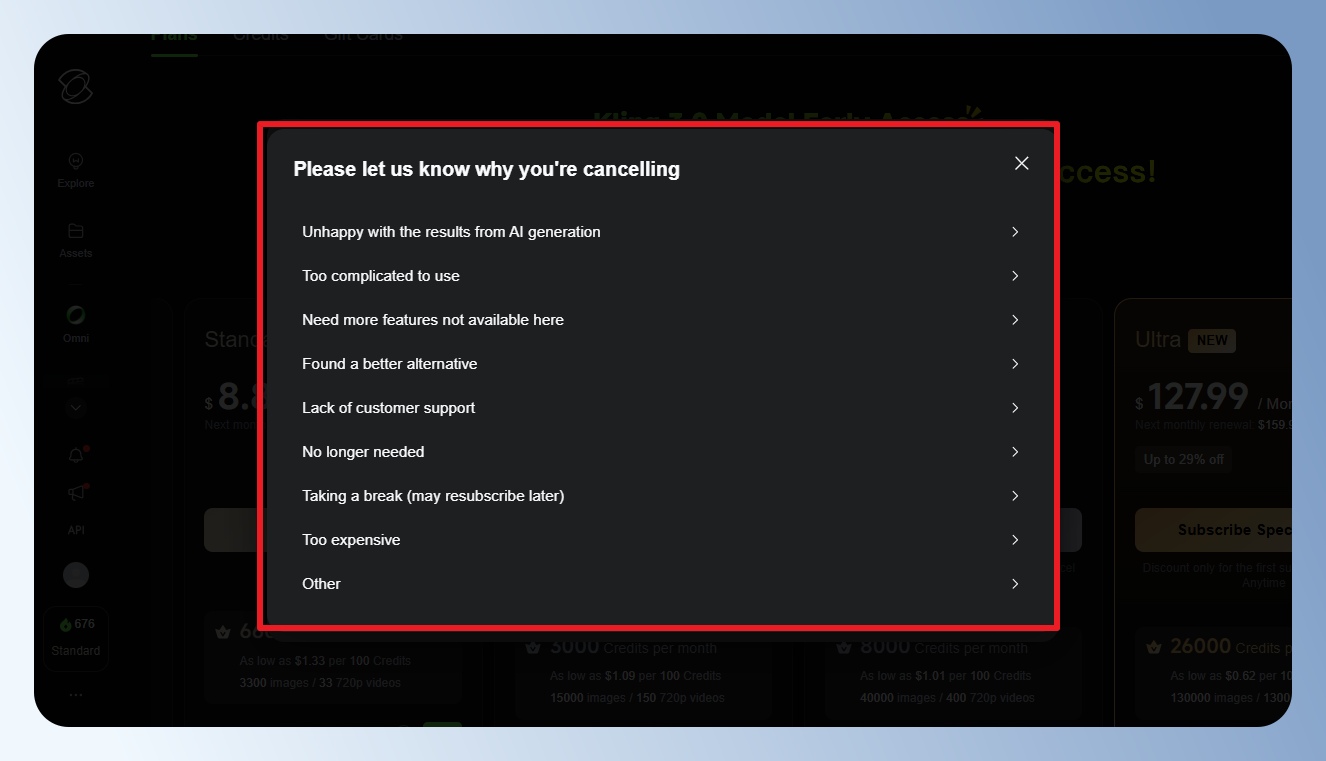Choose 'Taking a break (may resubscribe later)'

tap(433, 496)
